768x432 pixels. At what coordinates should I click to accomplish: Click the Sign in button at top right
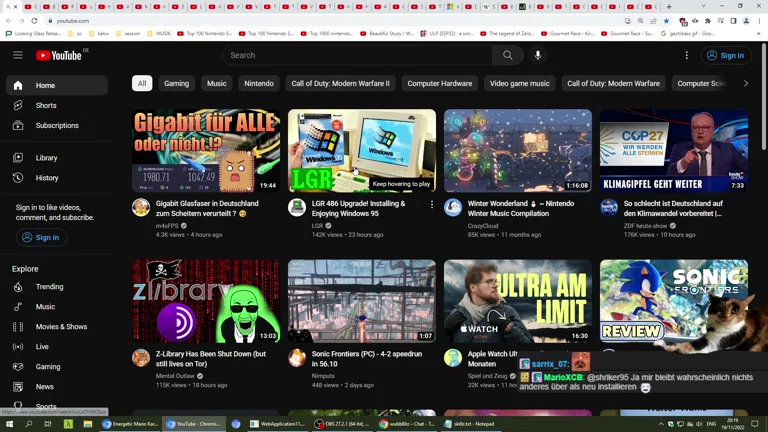[x=725, y=56]
